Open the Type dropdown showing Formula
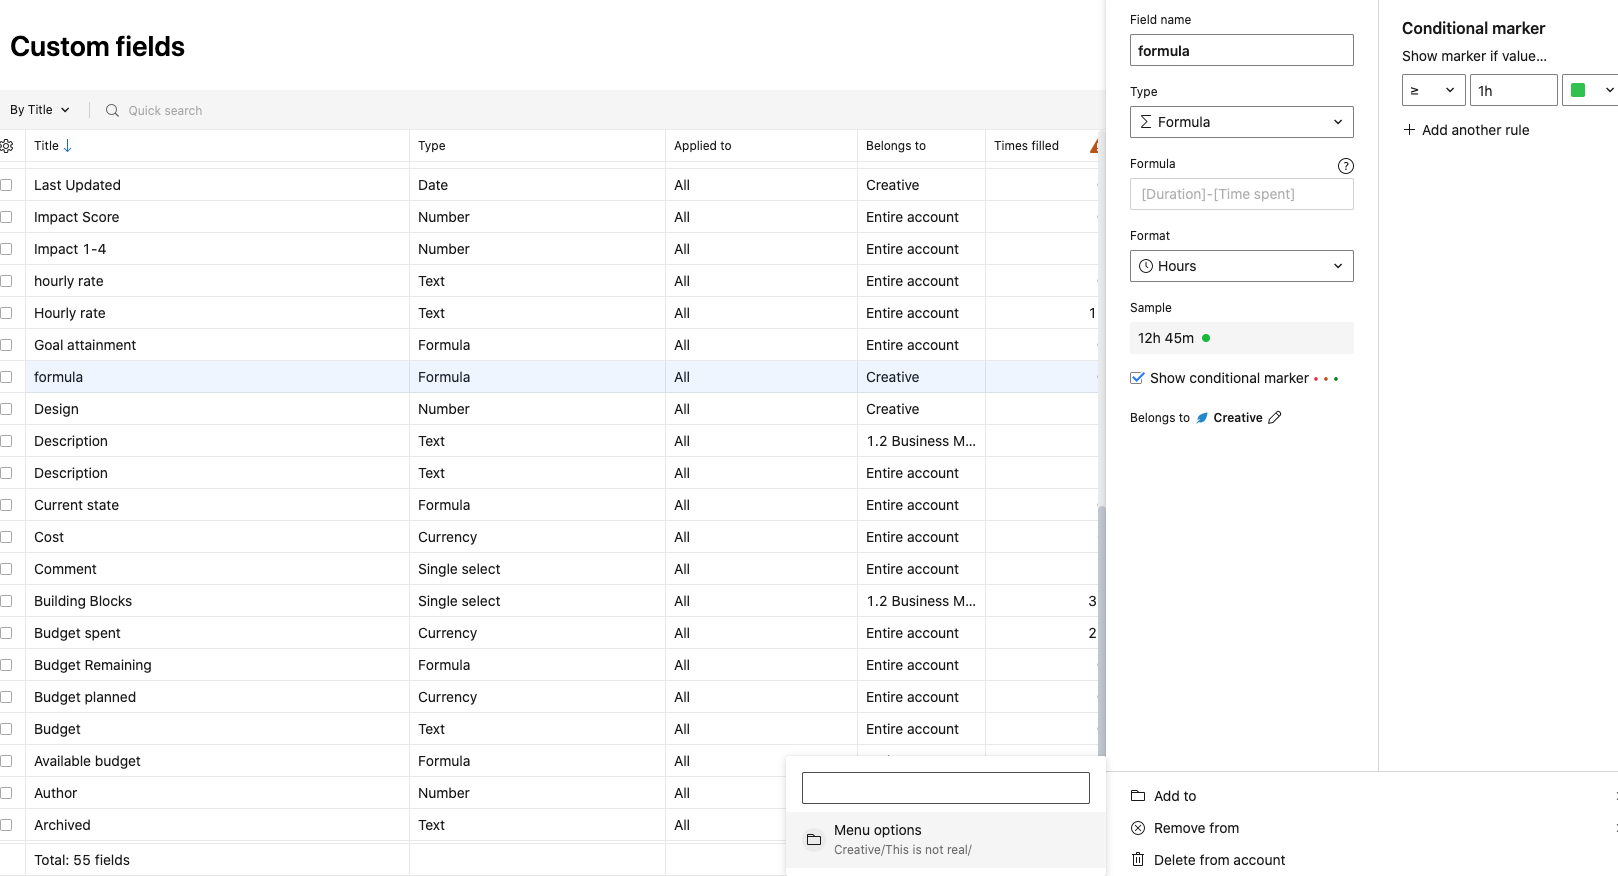This screenshot has width=1618, height=876. point(1241,122)
